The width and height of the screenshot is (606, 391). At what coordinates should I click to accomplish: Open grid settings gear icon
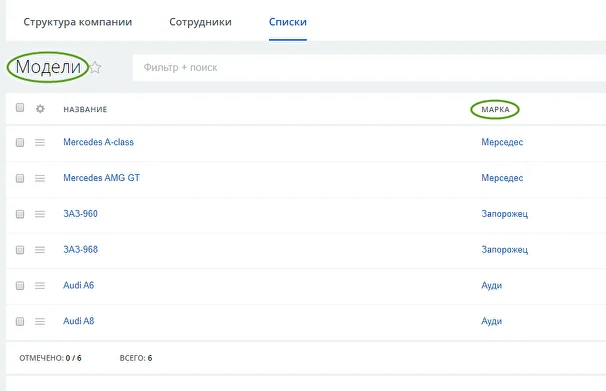pyautogui.click(x=40, y=109)
